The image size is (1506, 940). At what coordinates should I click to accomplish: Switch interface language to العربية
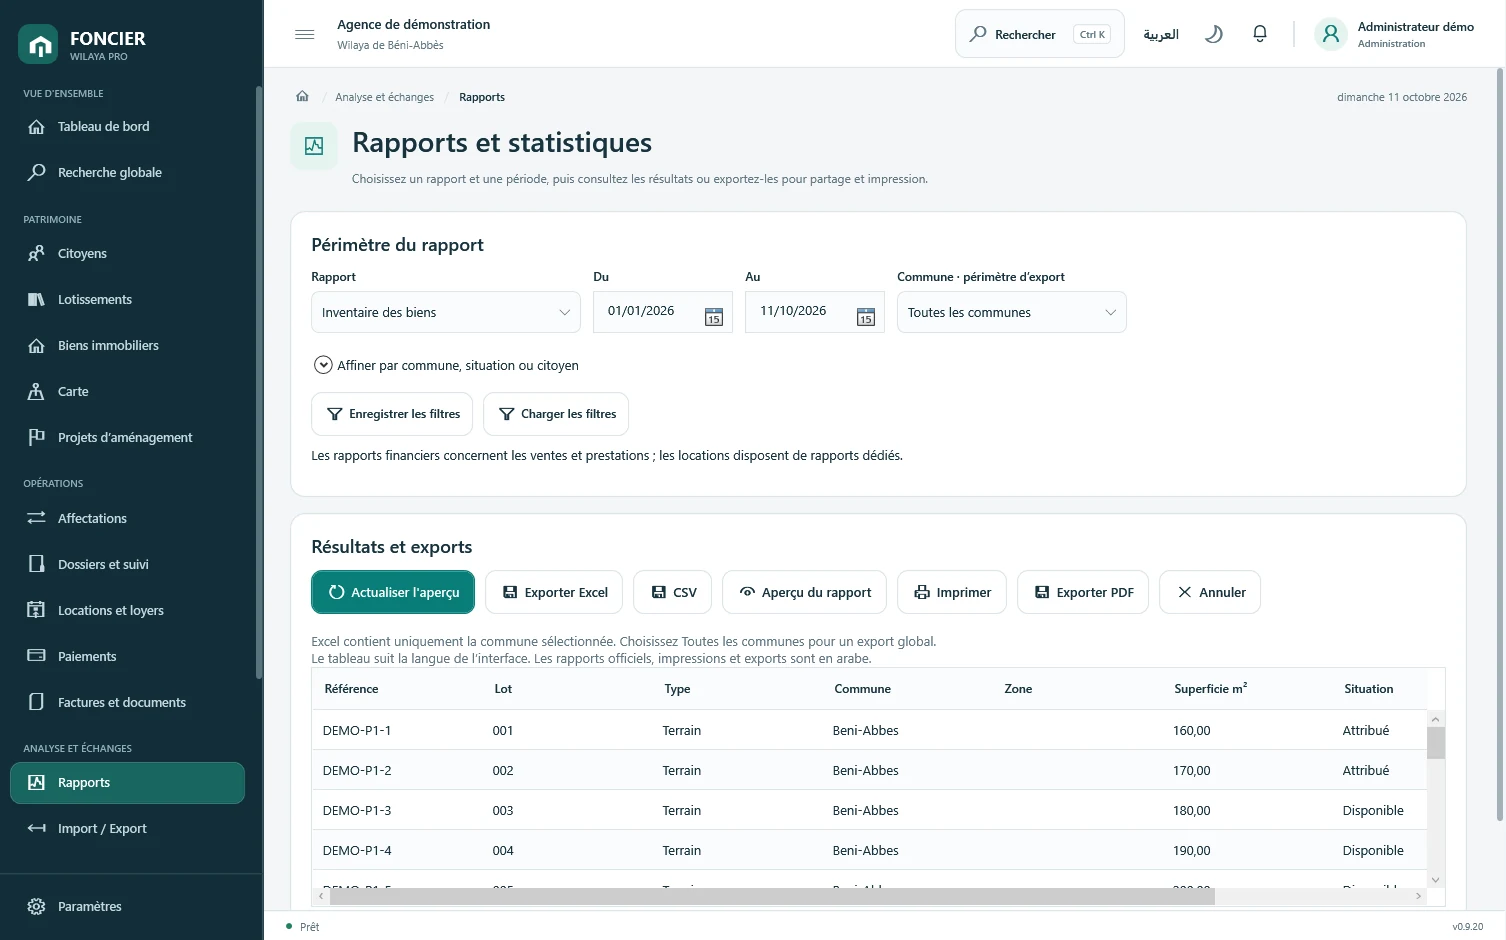1161,35
